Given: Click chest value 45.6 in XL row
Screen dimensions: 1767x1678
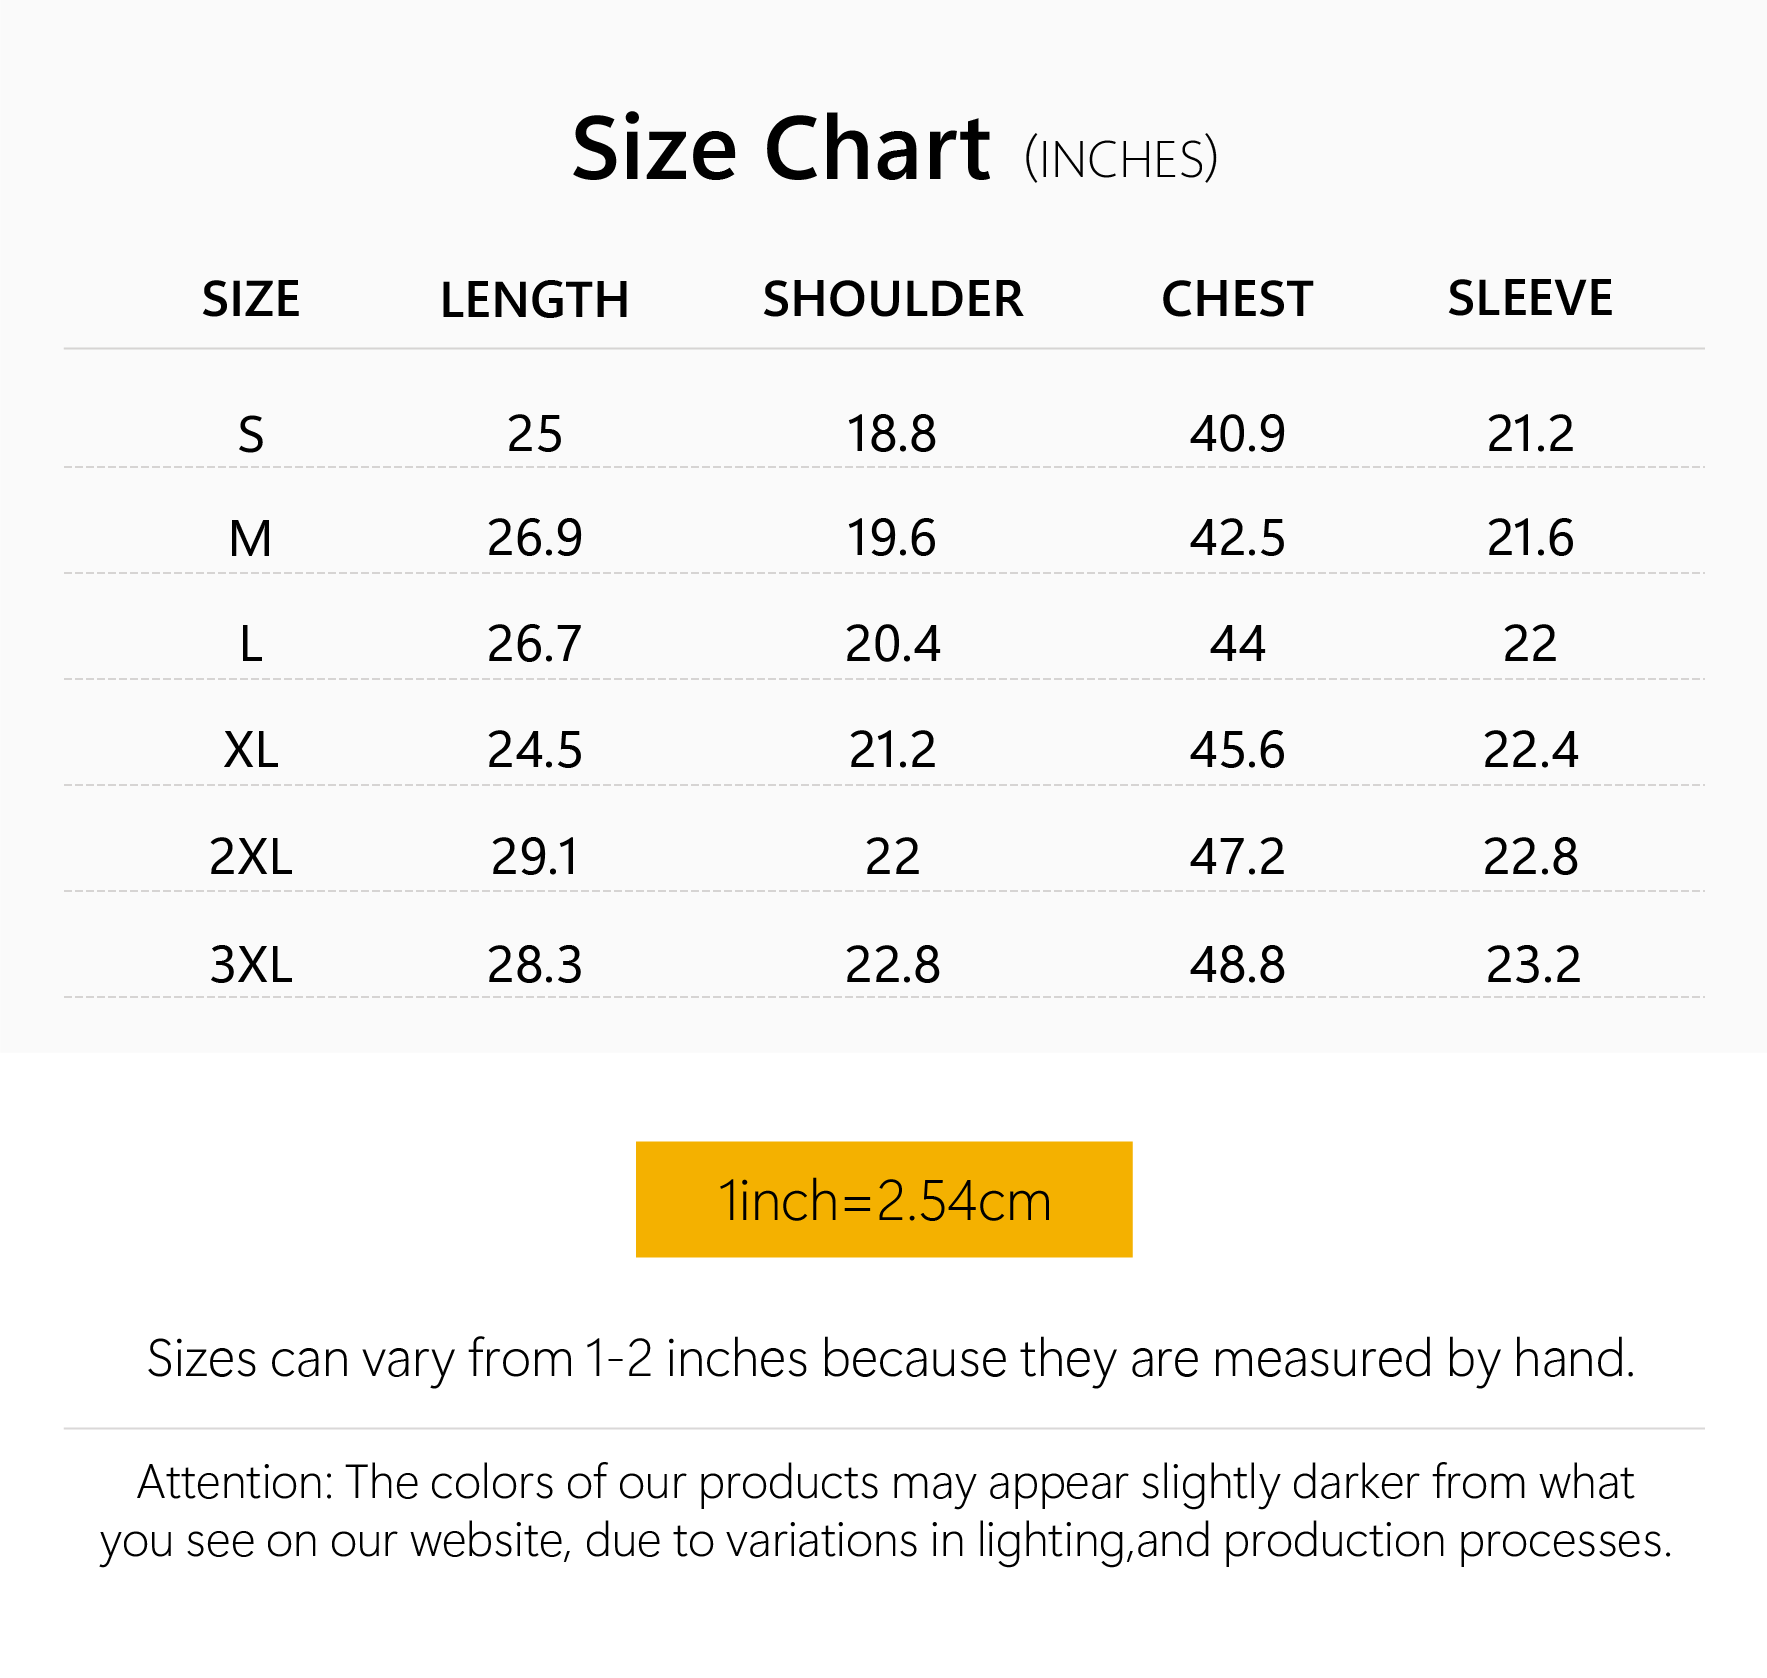Looking at the screenshot, I should (1237, 749).
